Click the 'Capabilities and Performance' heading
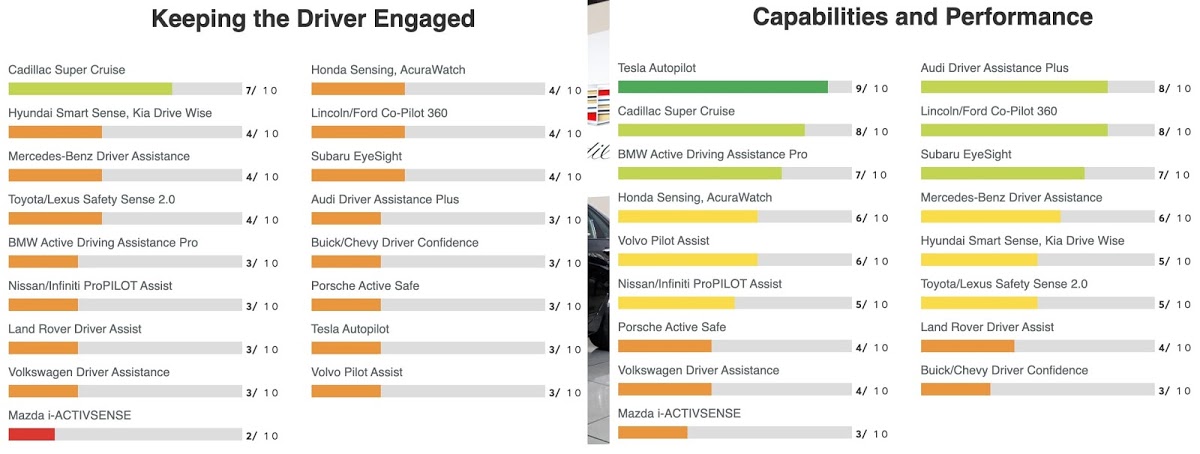This screenshot has height=454, width=1200. coord(922,17)
